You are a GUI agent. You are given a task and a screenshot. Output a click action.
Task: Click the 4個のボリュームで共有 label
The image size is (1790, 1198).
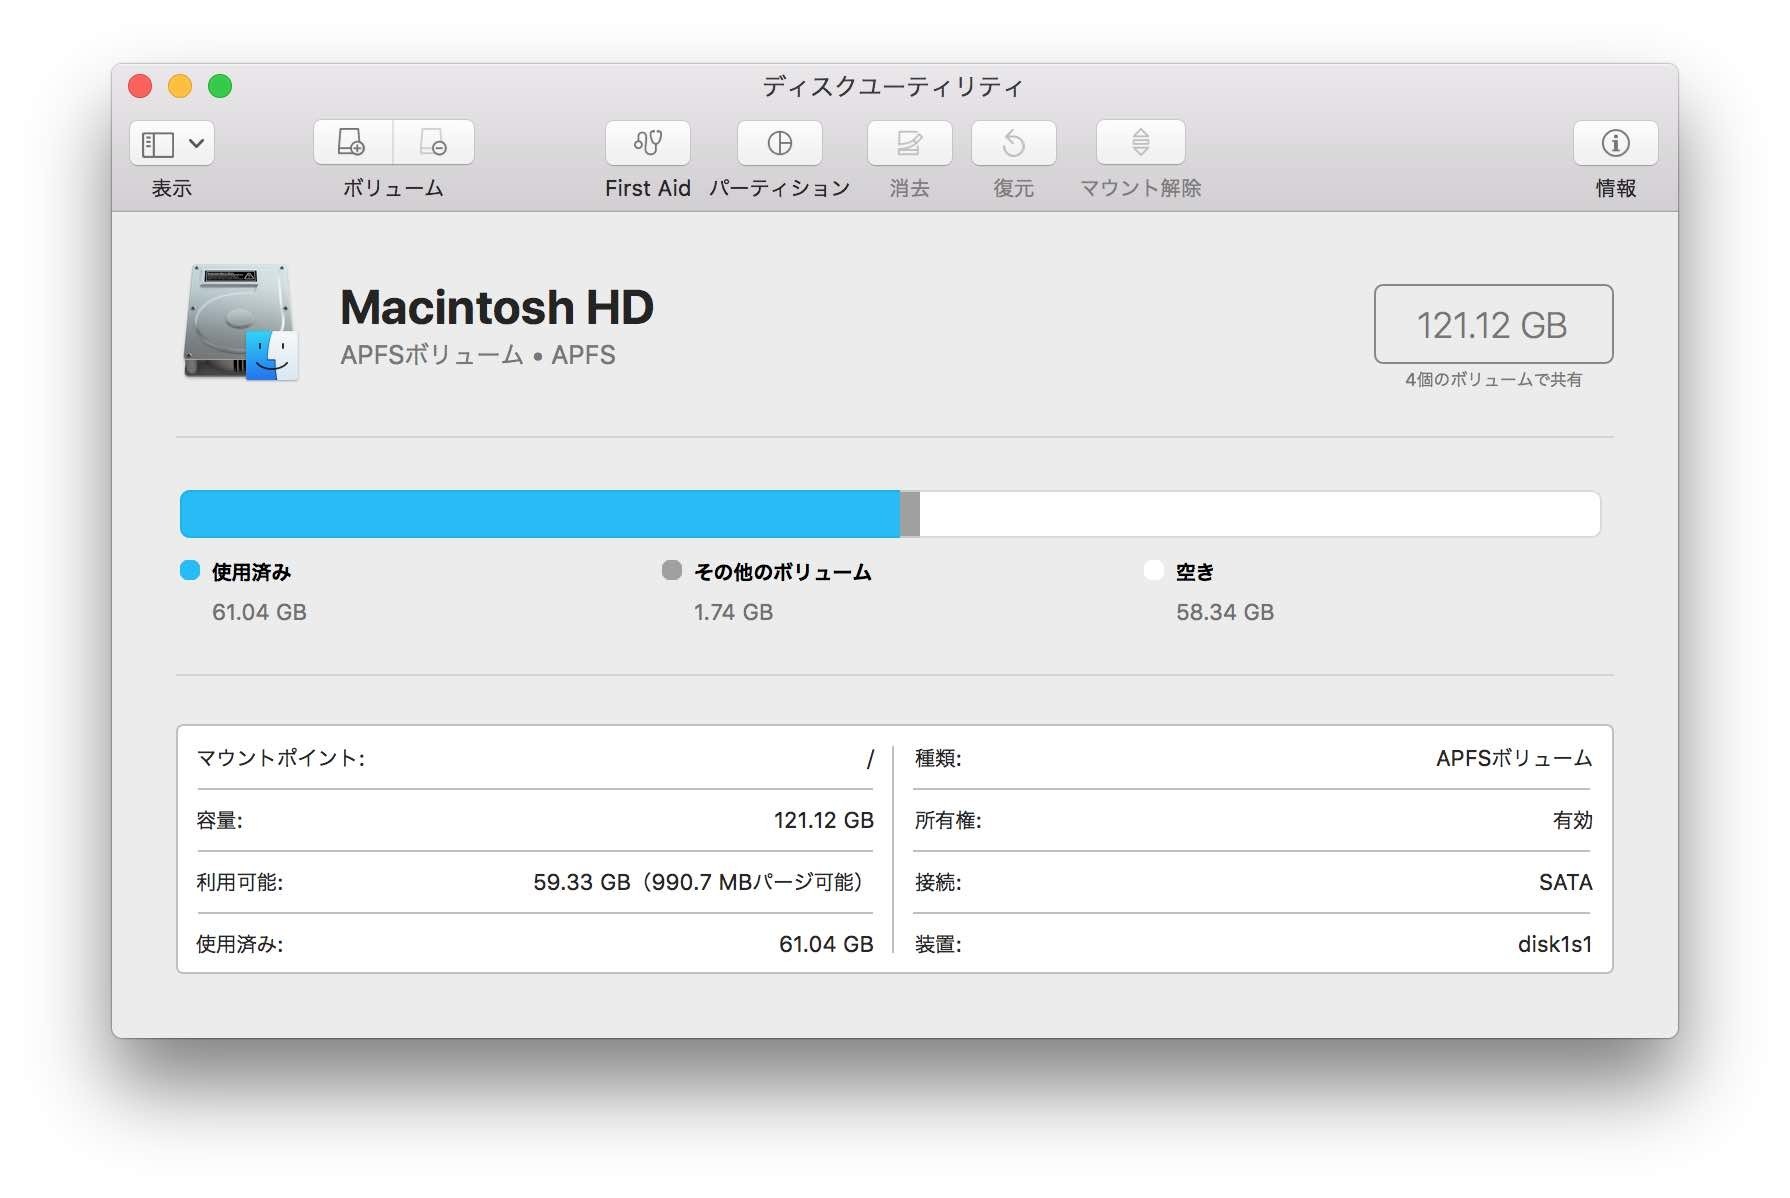coord(1494,380)
